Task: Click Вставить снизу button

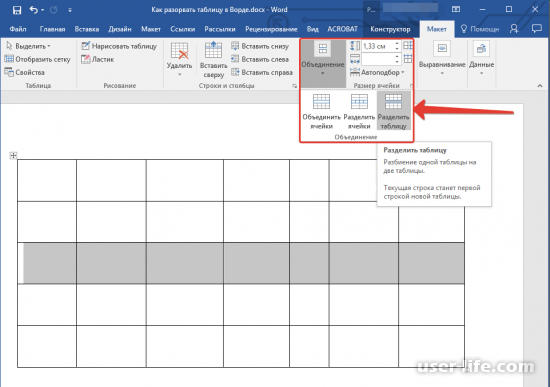Action: pos(260,46)
